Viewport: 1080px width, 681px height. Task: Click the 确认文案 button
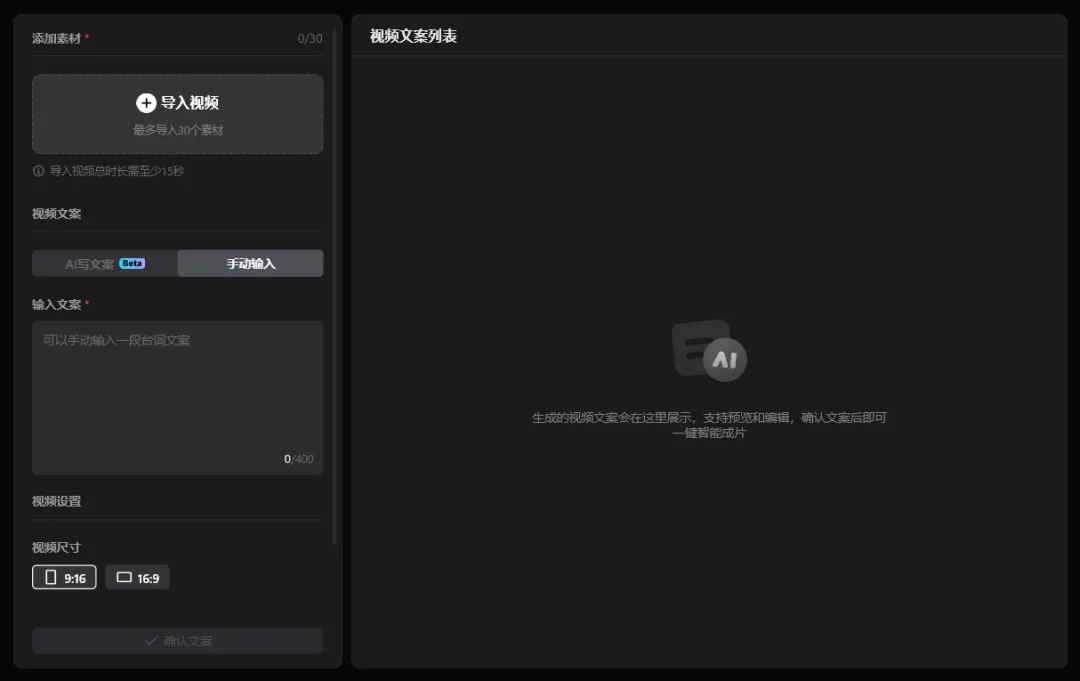(x=178, y=641)
